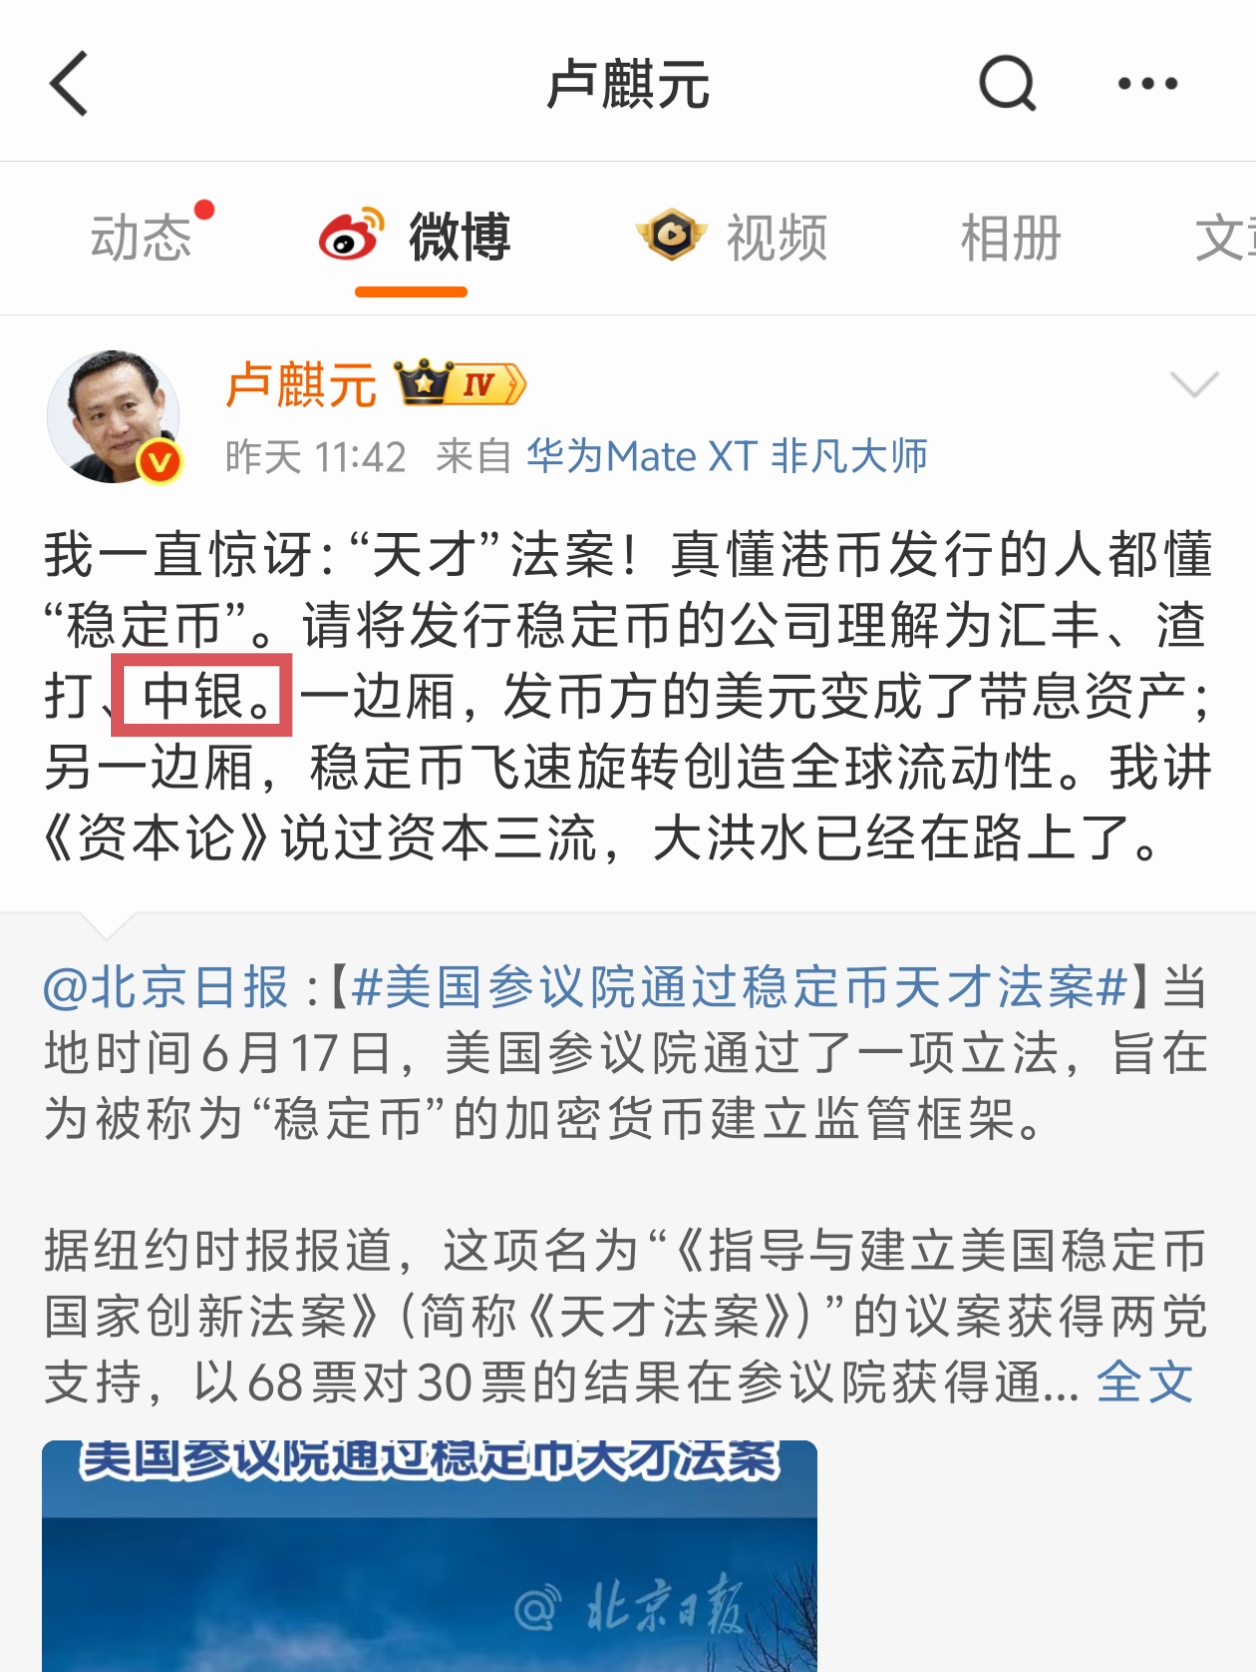Viewport: 1256px width, 1672px height.
Task: Expand the post options chevron
Action: [1194, 384]
